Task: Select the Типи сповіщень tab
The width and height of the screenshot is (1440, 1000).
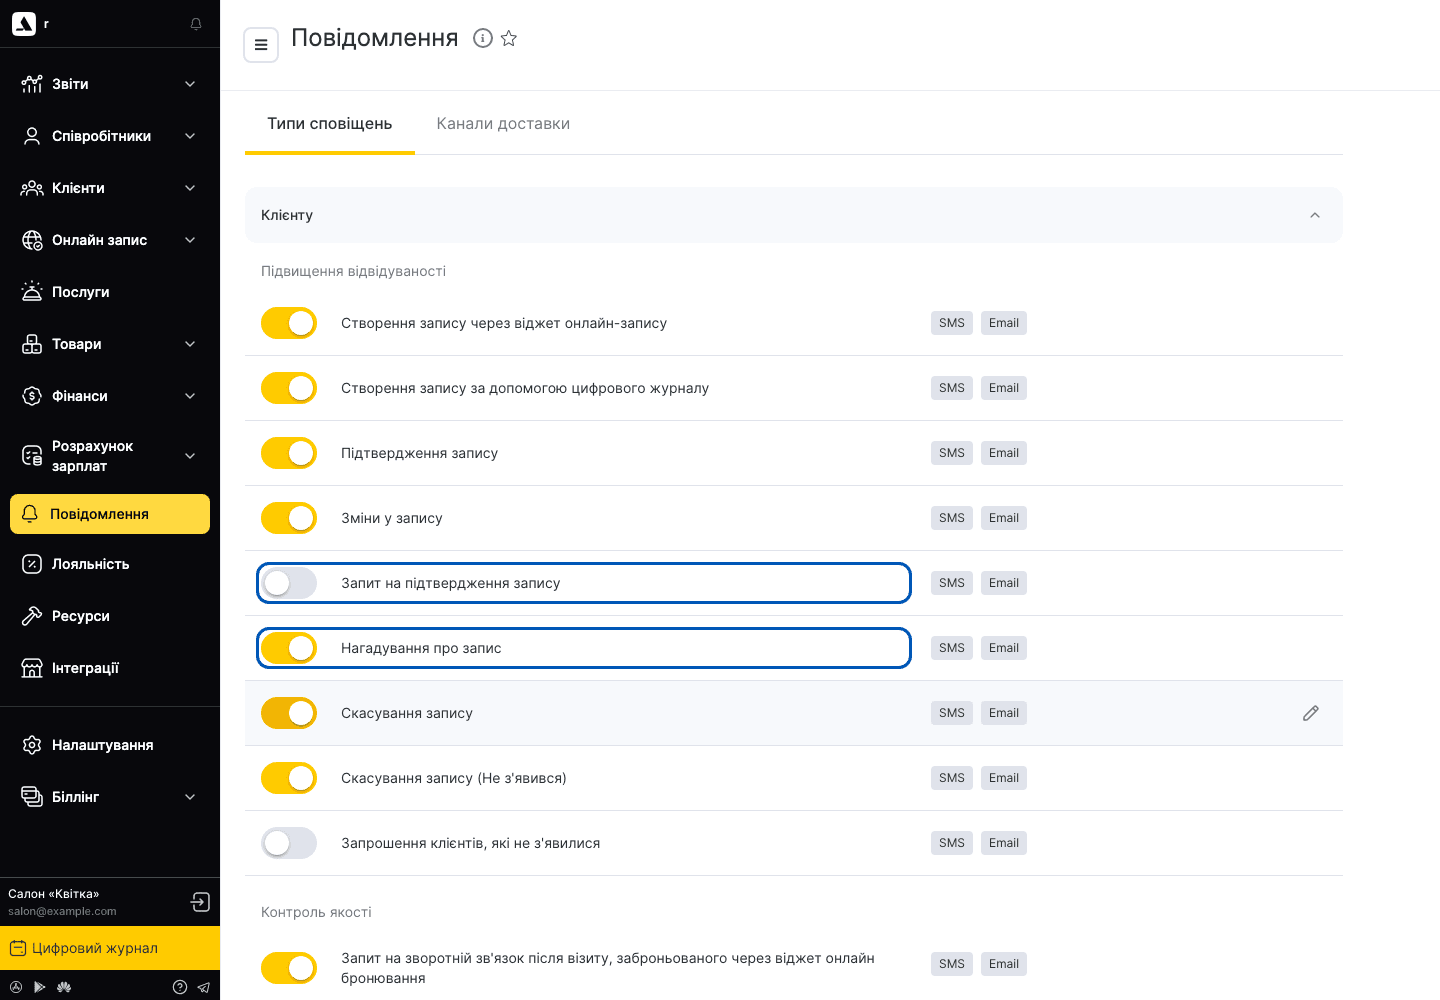Action: [x=330, y=124]
